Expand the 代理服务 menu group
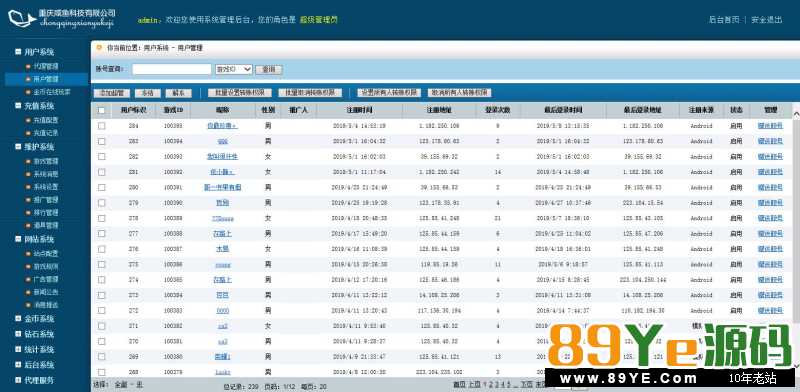 tap(18, 380)
